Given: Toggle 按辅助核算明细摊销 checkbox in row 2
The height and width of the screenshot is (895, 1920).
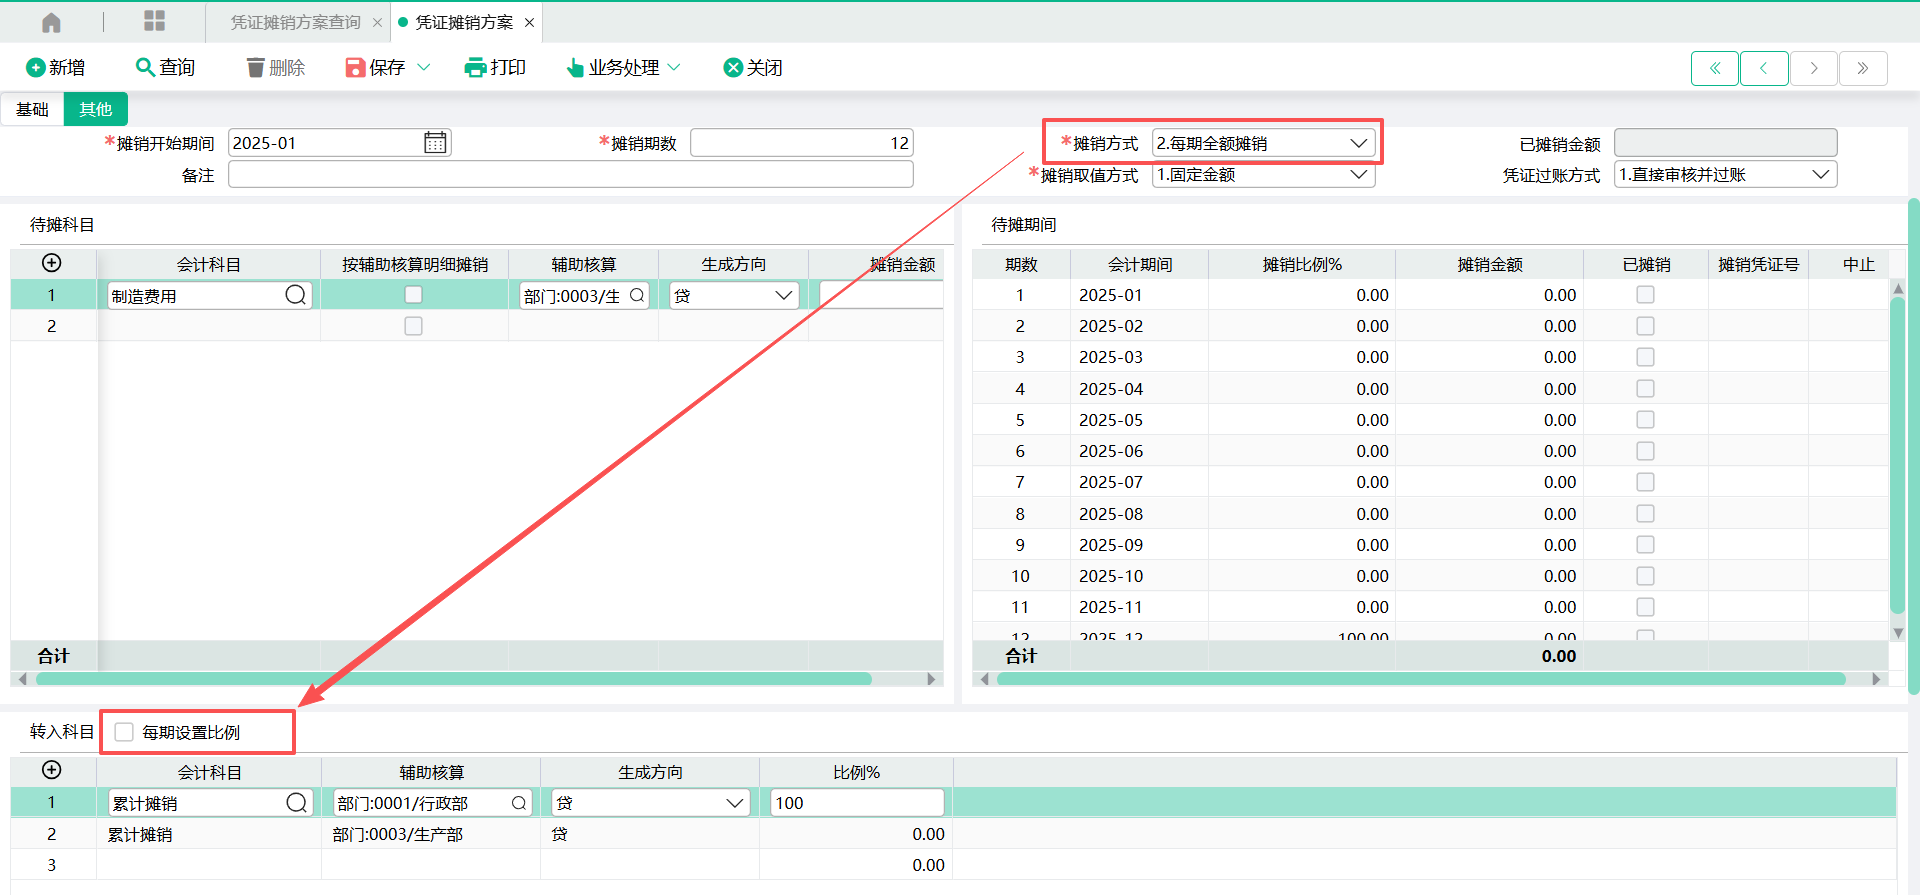Looking at the screenshot, I should click(x=413, y=326).
